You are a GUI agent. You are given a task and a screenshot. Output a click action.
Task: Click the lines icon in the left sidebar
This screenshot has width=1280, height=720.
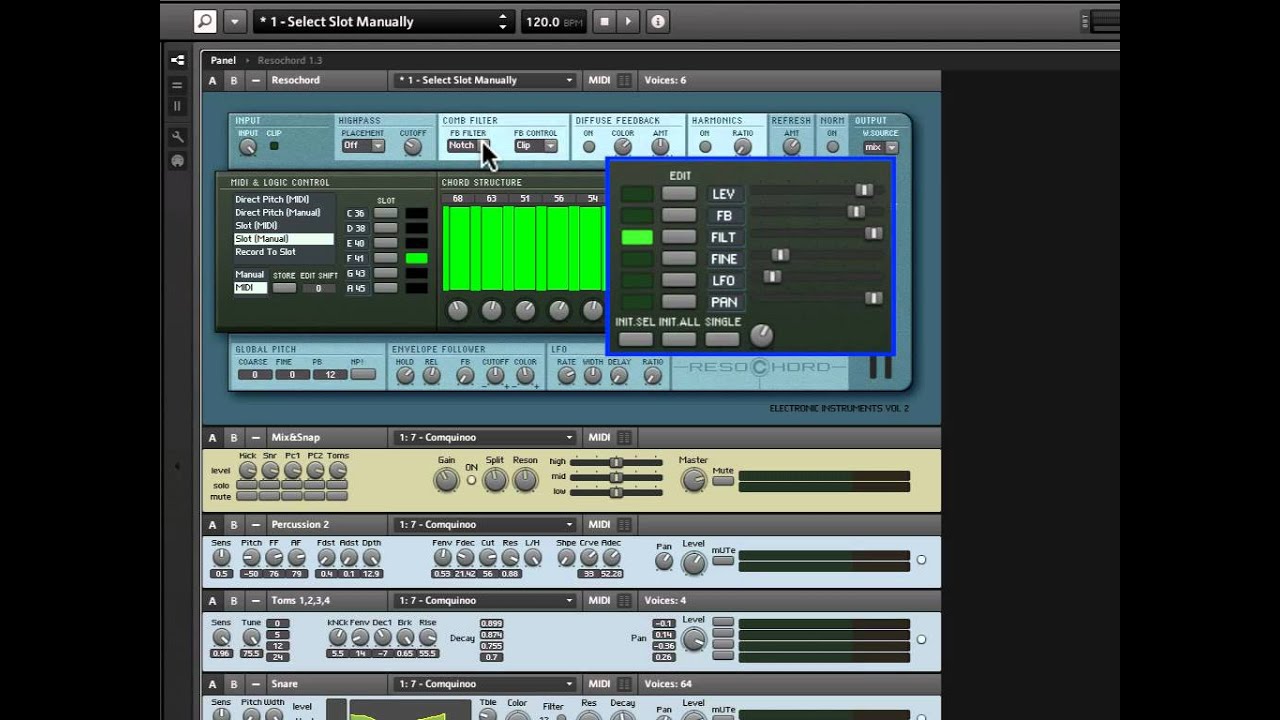(x=177, y=85)
